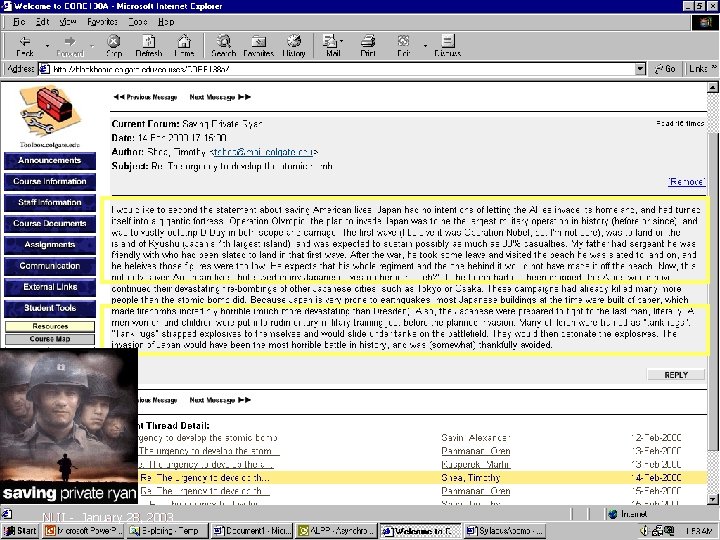The image size is (720, 540).
Task: Open the Search pane
Action: [x=224, y=46]
